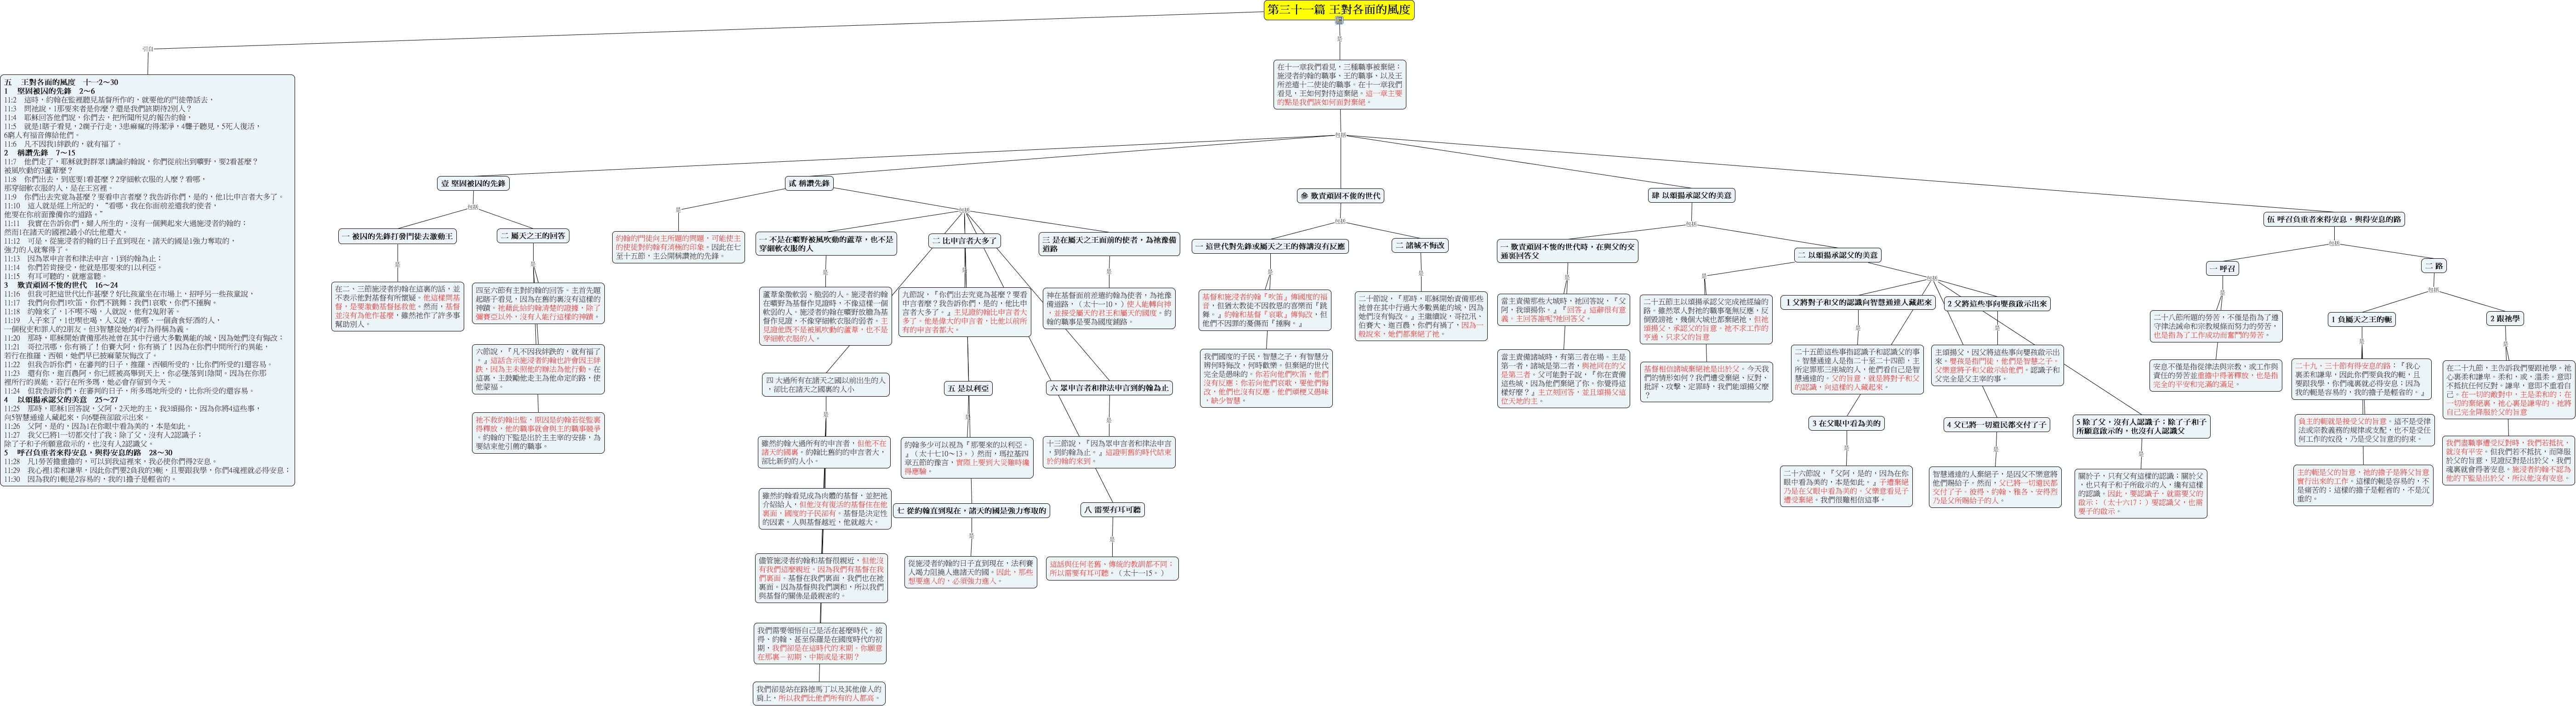This screenshot has width=2576, height=706.
Task: Select node 八 需要有耳可聽
Action: tap(1112, 510)
